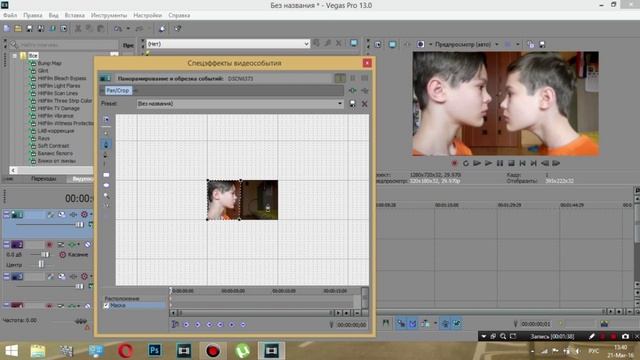Click play from start button
The height and width of the screenshot is (360, 640).
(x=477, y=163)
